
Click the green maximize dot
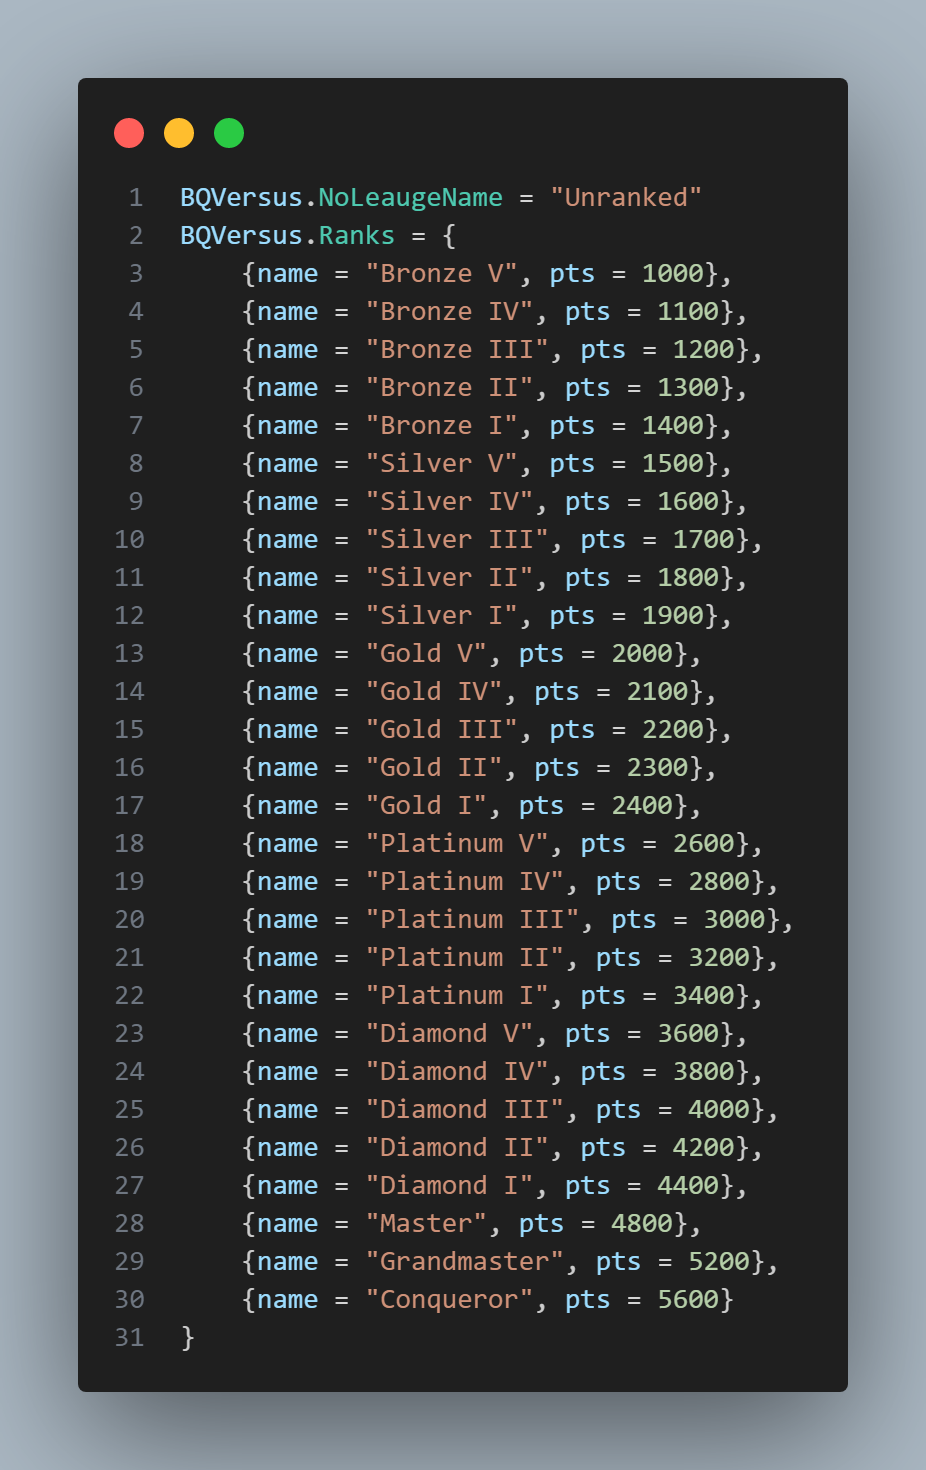[x=229, y=133]
